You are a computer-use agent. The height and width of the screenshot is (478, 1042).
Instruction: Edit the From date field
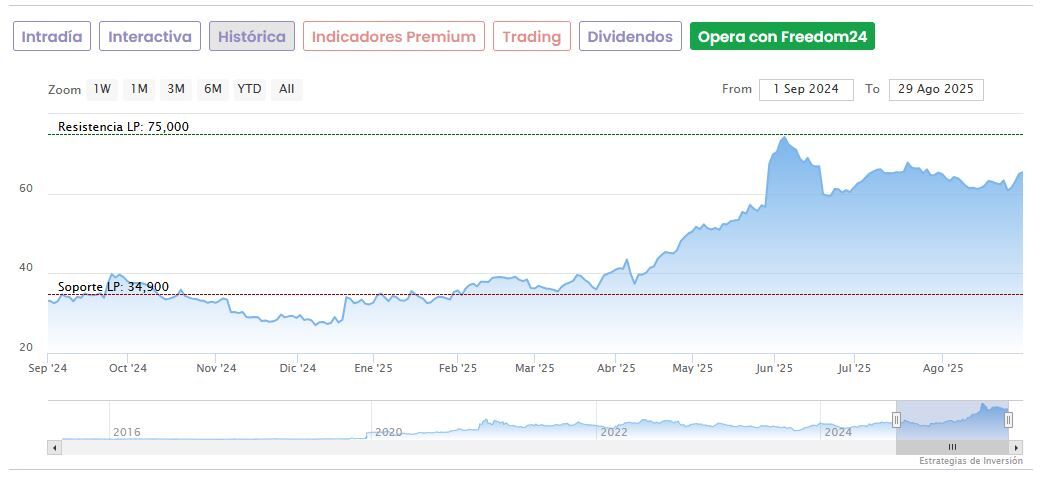pyautogui.click(x=806, y=89)
